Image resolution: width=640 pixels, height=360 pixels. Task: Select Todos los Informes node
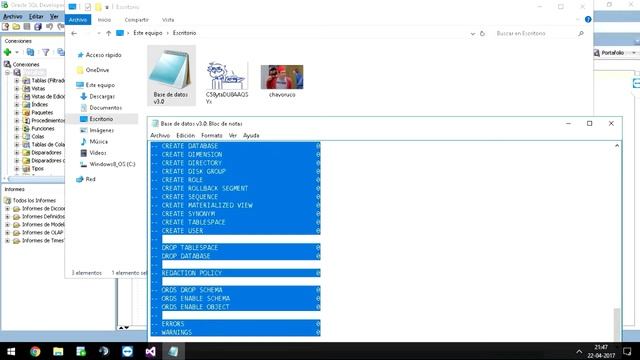click(34, 200)
